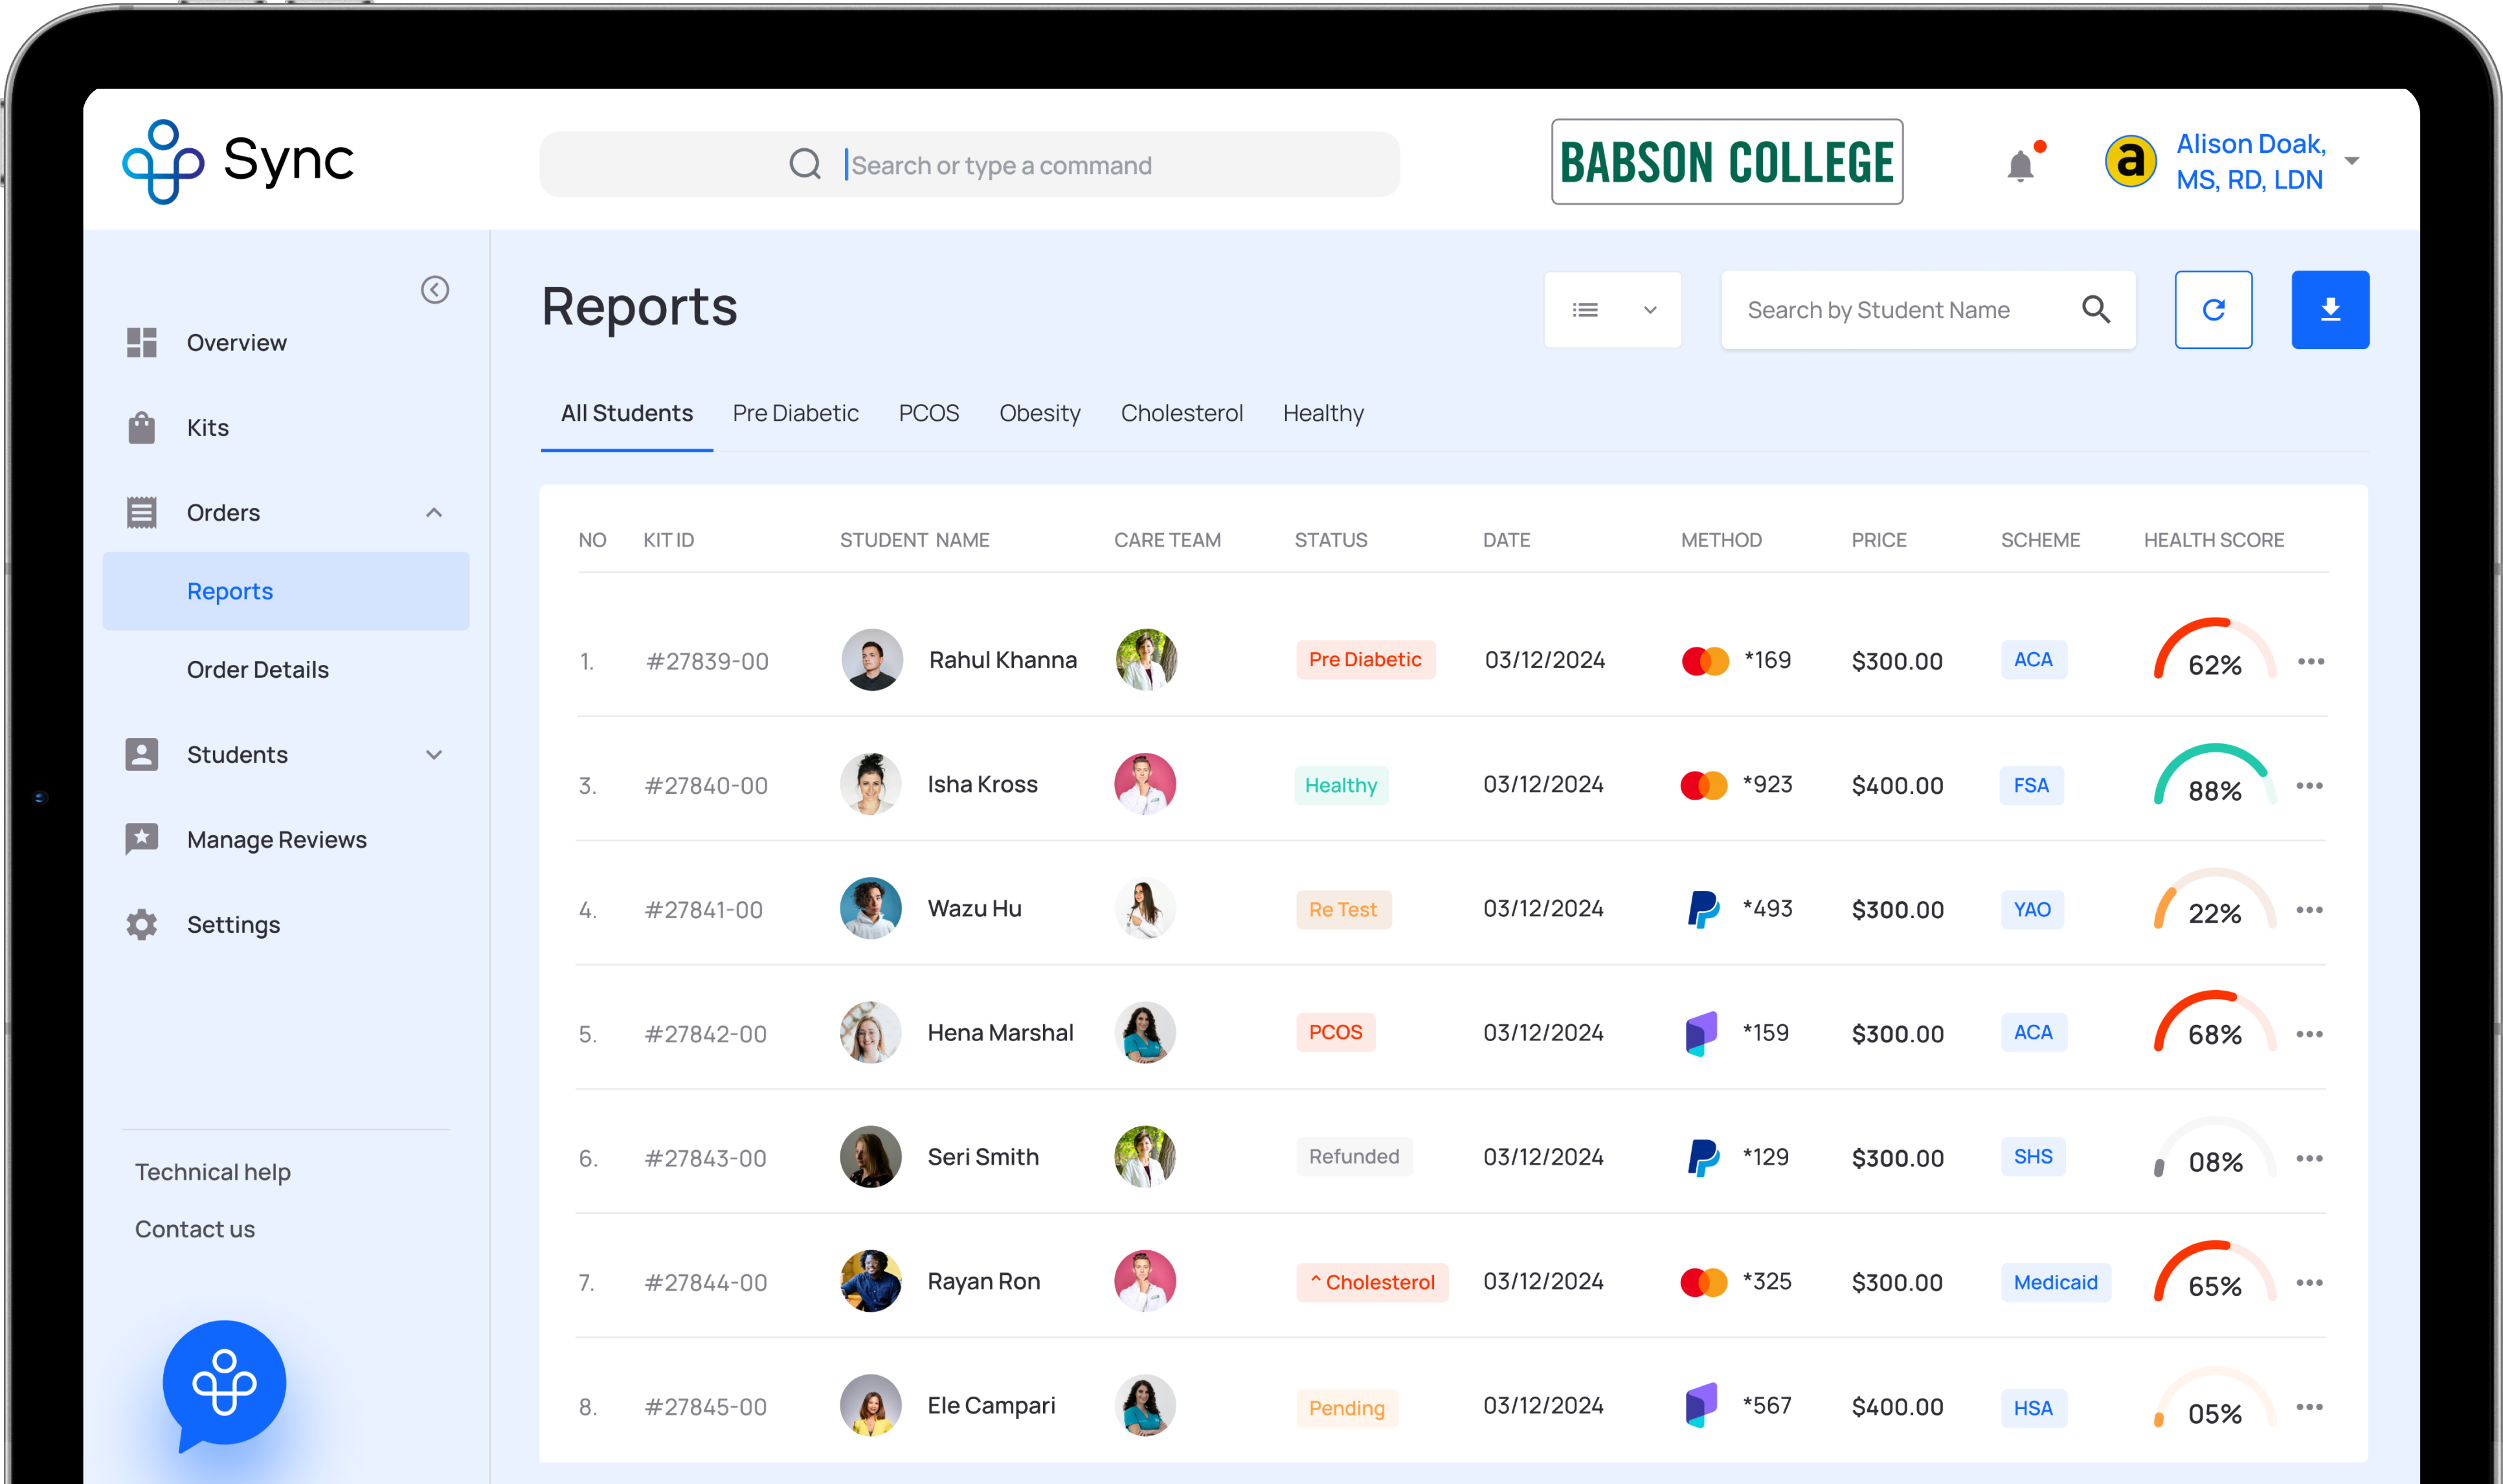Click Wazu Hu's care team avatar
Screen dimensions: 2503x1484
coord(1145,908)
